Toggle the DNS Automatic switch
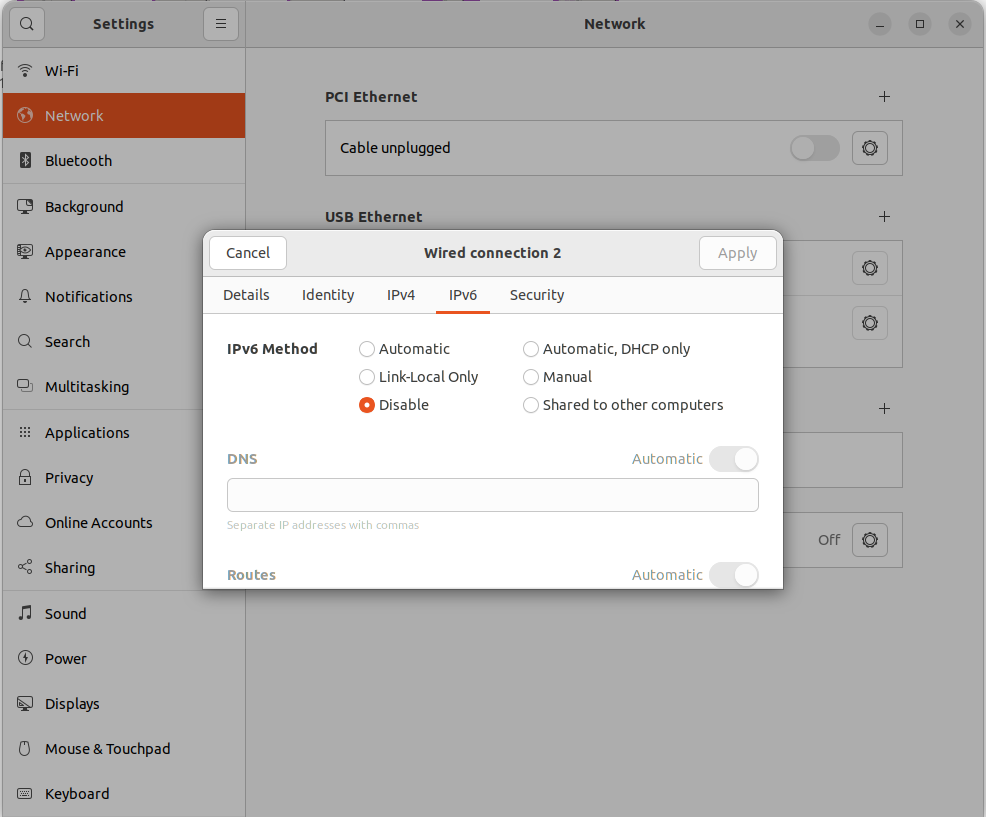Image resolution: width=986 pixels, height=817 pixels. tap(733, 459)
